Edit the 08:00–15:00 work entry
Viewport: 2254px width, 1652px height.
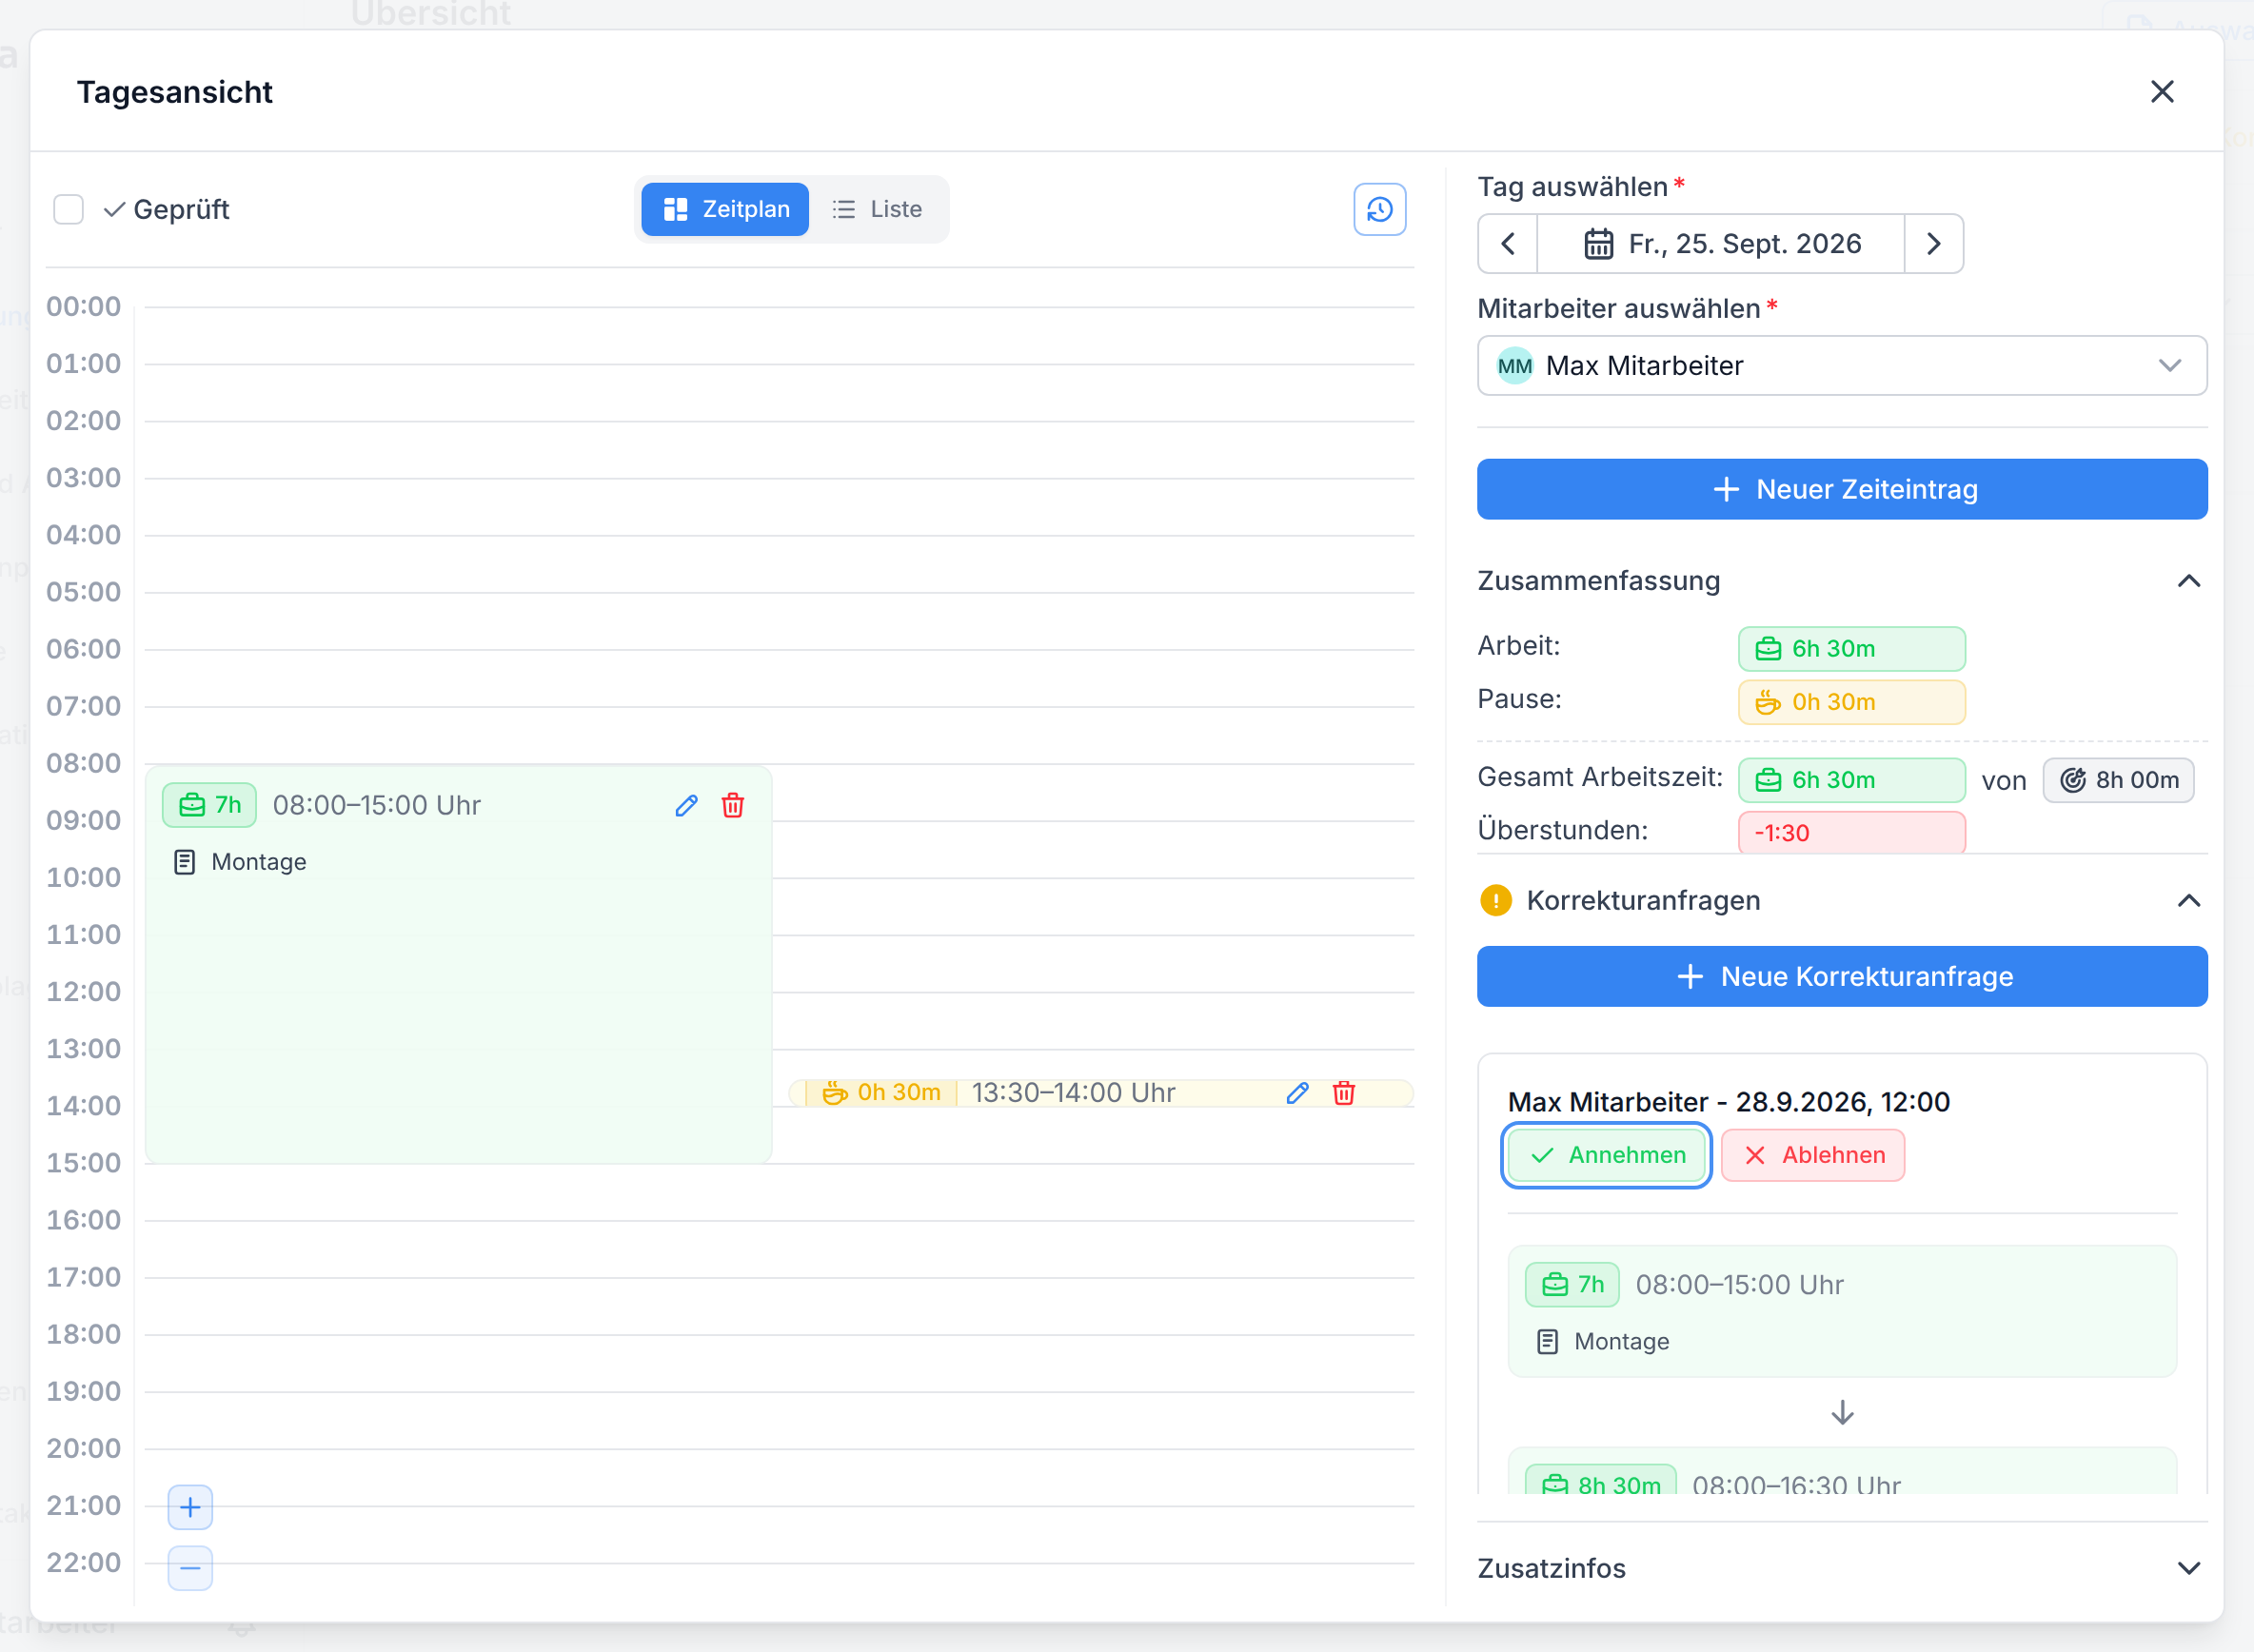coord(686,805)
